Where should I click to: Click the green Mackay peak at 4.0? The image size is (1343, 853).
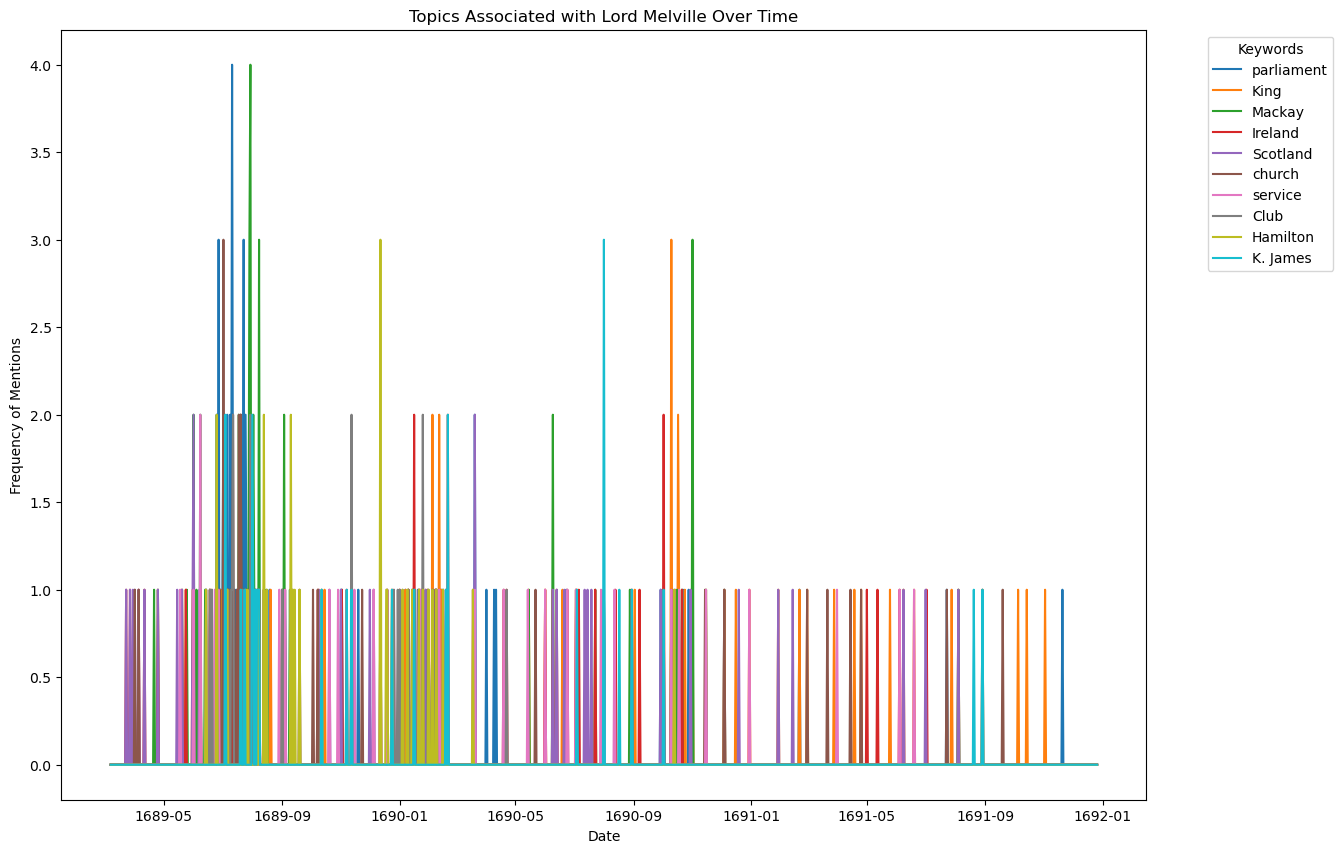[x=250, y=66]
